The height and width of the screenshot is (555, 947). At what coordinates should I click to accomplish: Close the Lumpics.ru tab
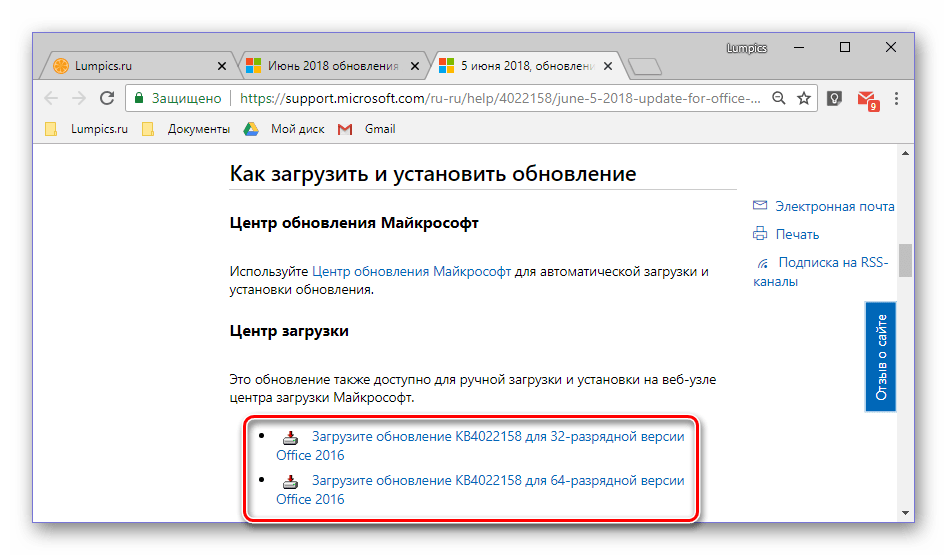(222, 66)
